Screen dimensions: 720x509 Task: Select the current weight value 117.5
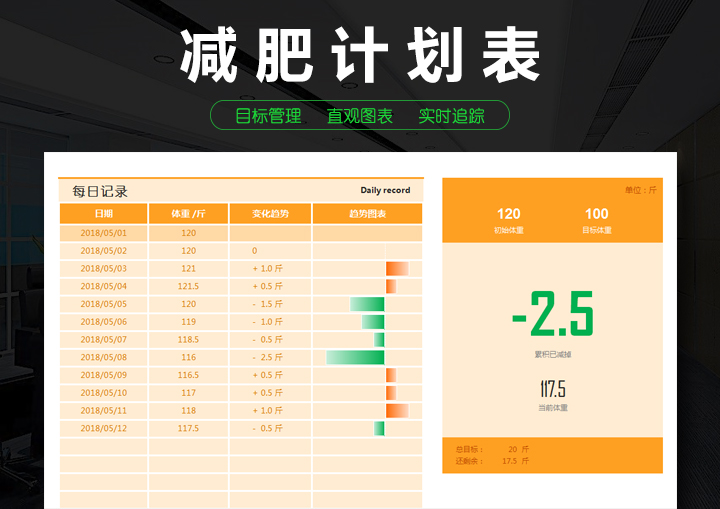(552, 389)
